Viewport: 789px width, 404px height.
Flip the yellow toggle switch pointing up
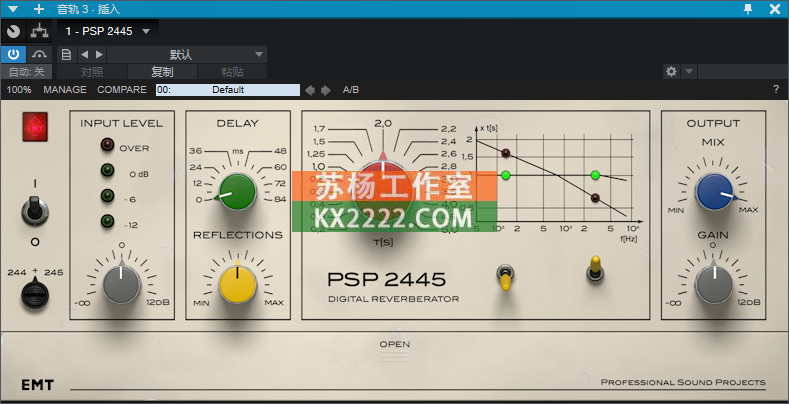(x=595, y=269)
